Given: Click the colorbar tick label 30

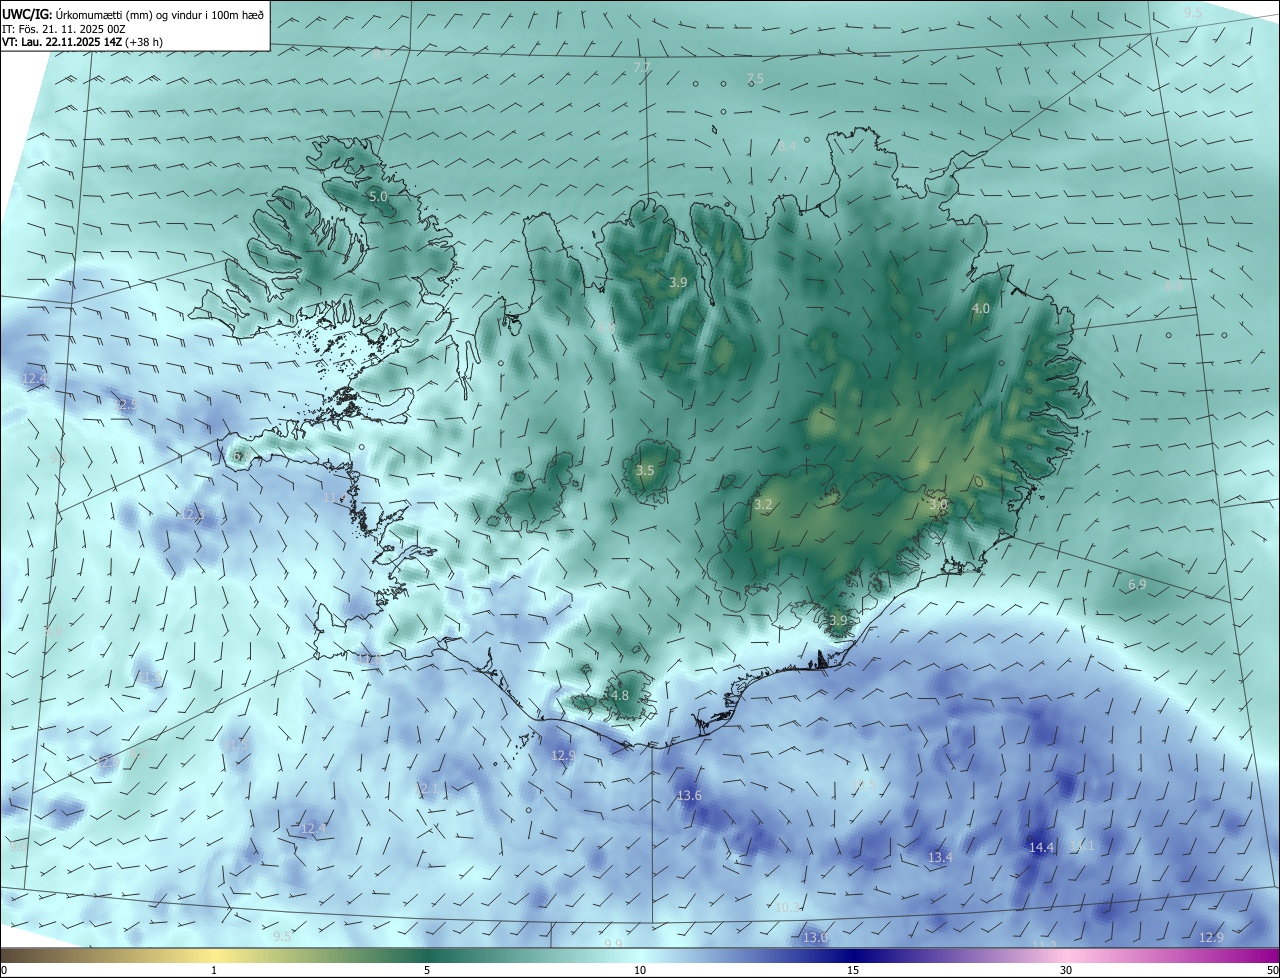Looking at the screenshot, I should (1066, 970).
